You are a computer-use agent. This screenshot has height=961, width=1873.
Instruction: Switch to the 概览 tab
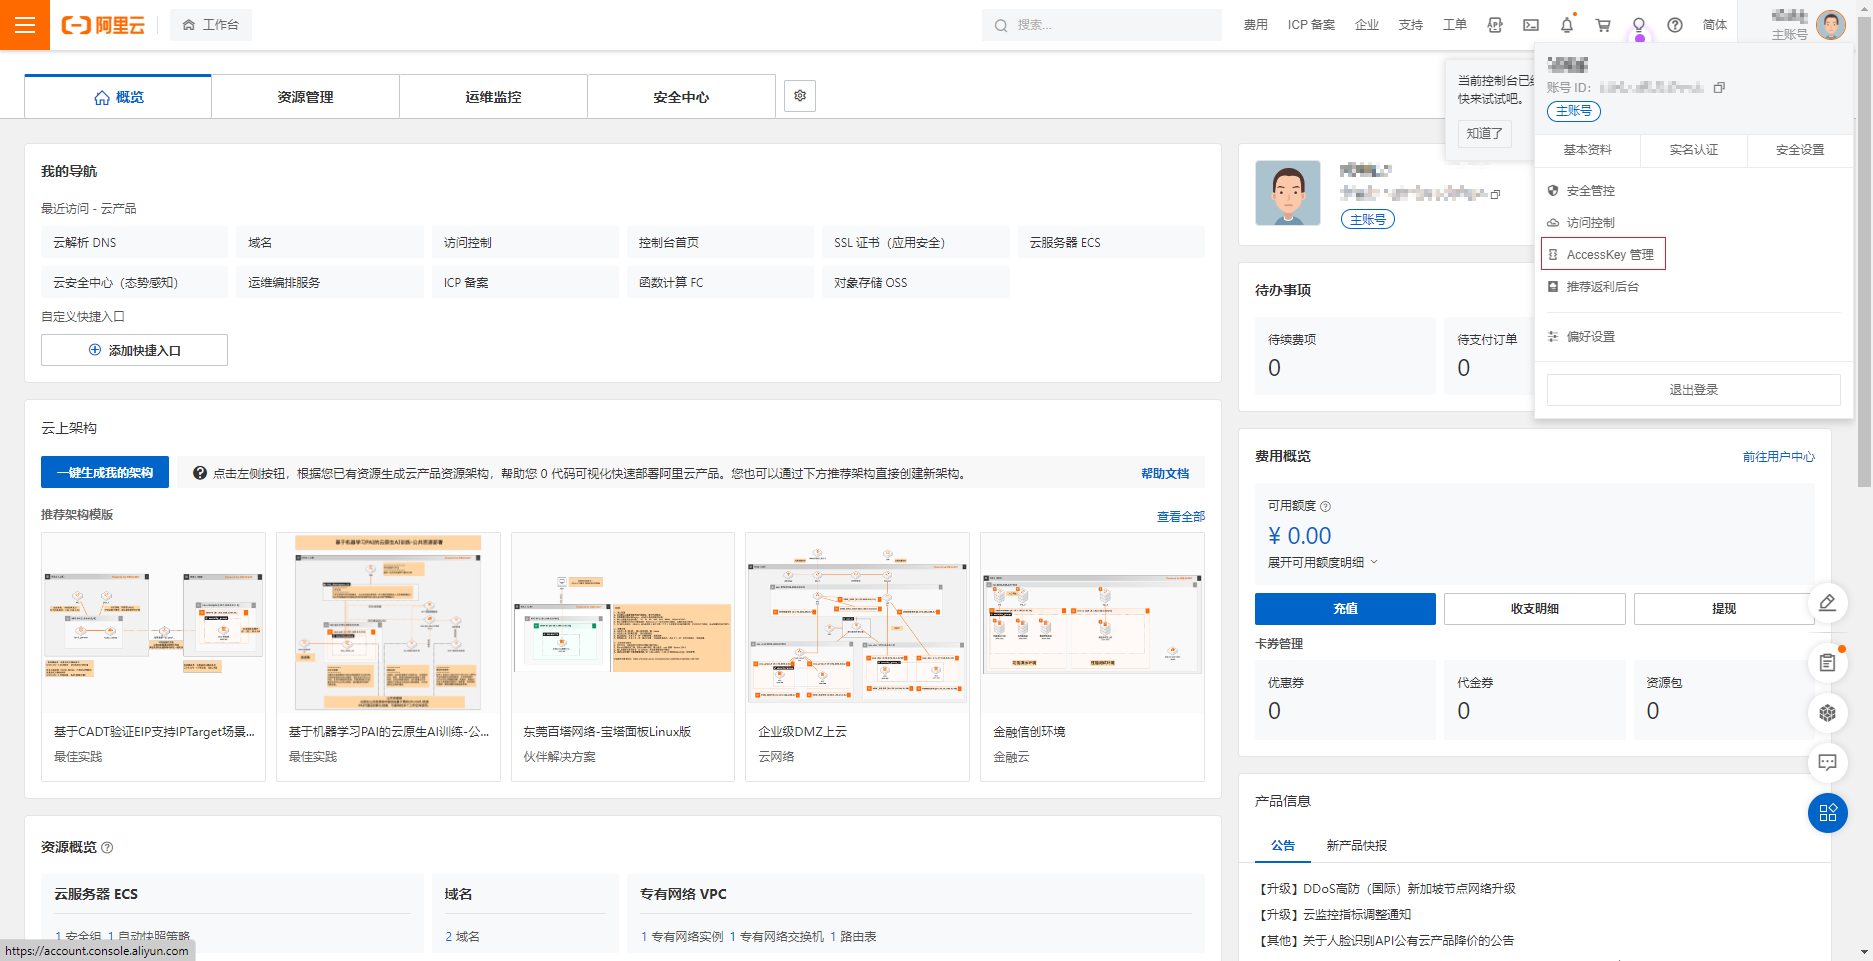pos(118,97)
